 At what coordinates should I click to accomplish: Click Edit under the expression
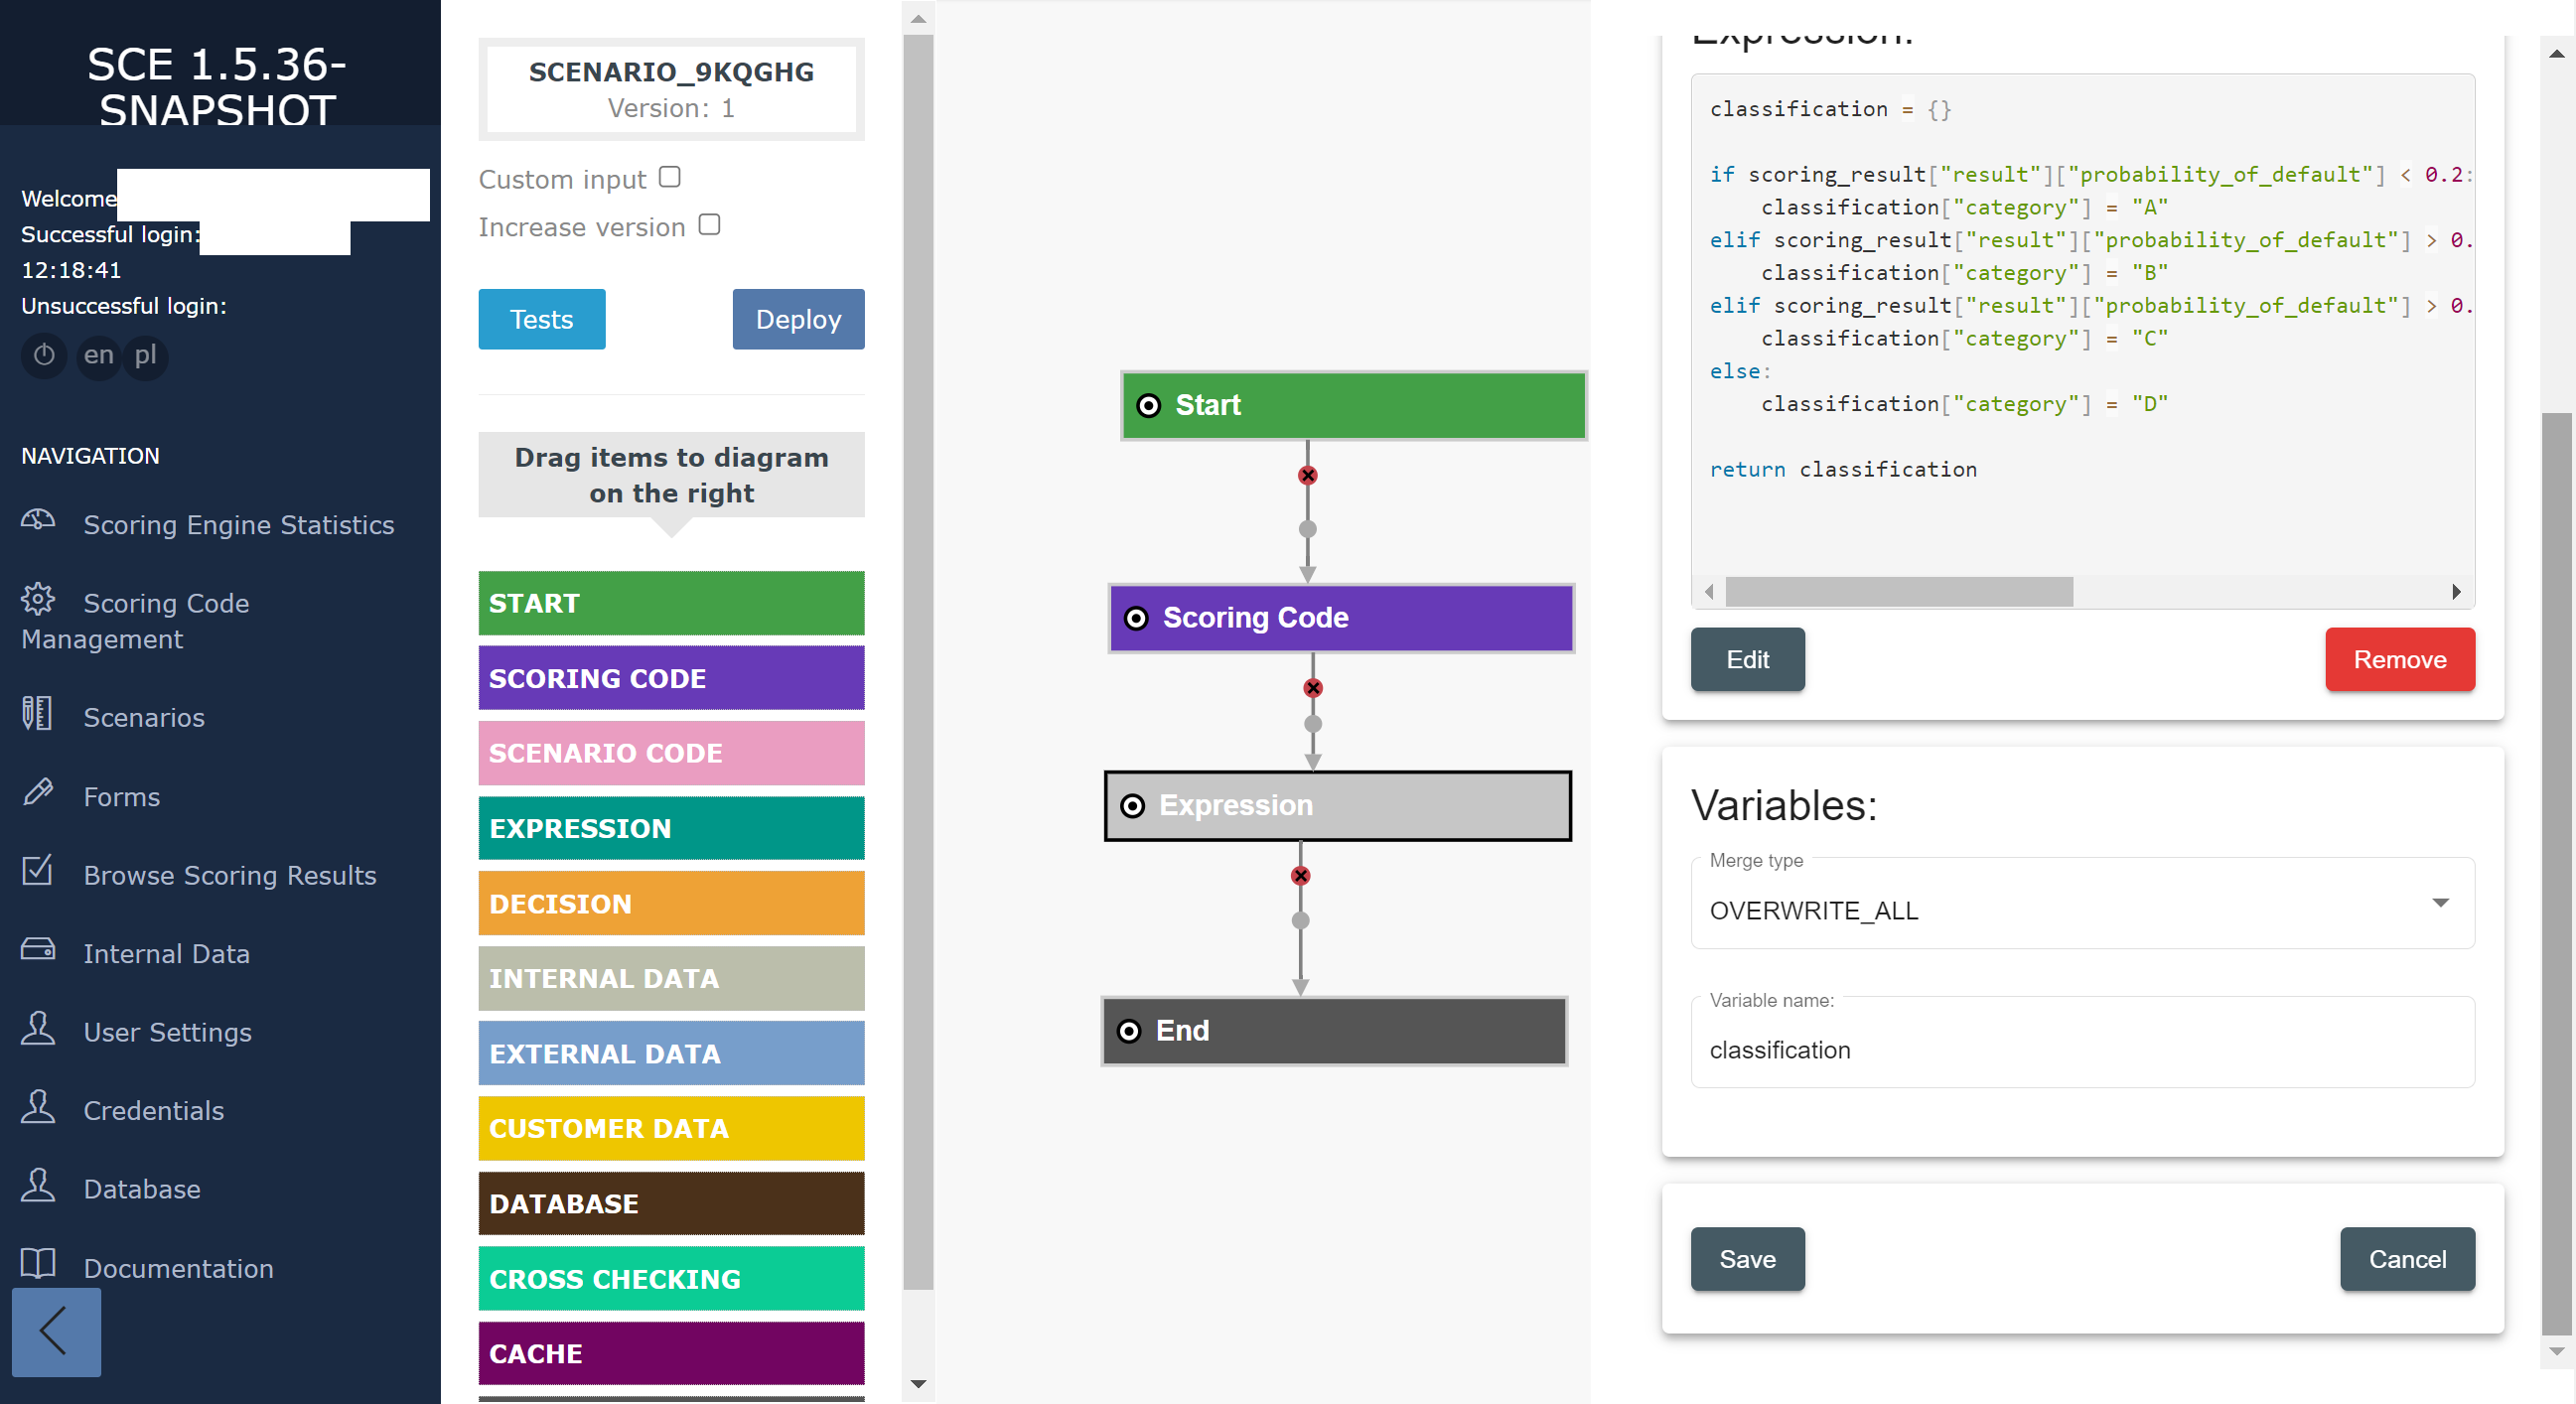(x=1747, y=659)
